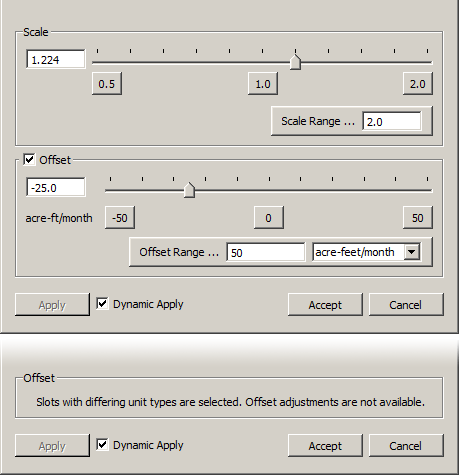This screenshot has width=459, height=475.
Task: Click Accept in the upper dialog
Action: 325,304
